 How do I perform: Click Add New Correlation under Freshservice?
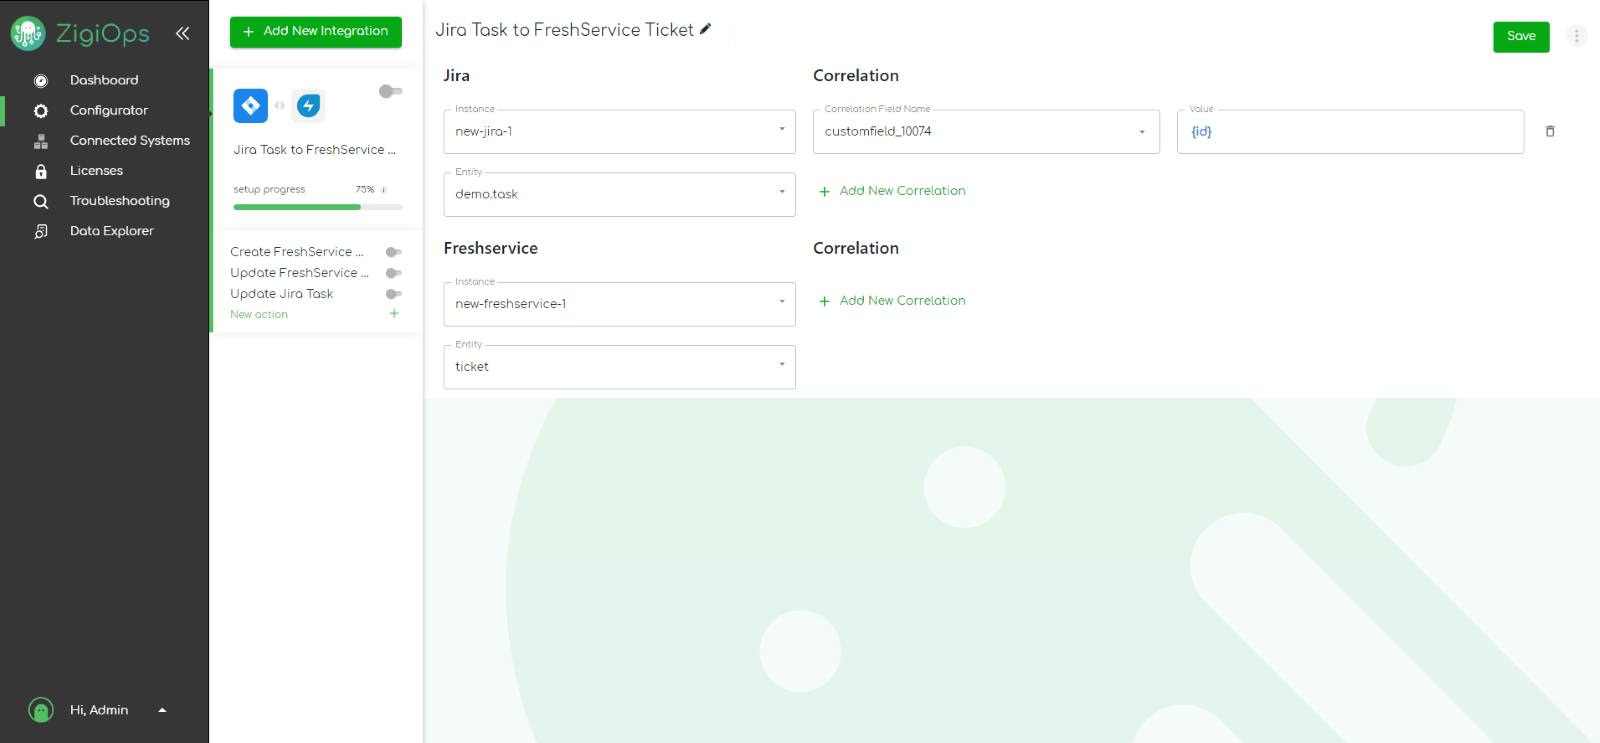891,300
